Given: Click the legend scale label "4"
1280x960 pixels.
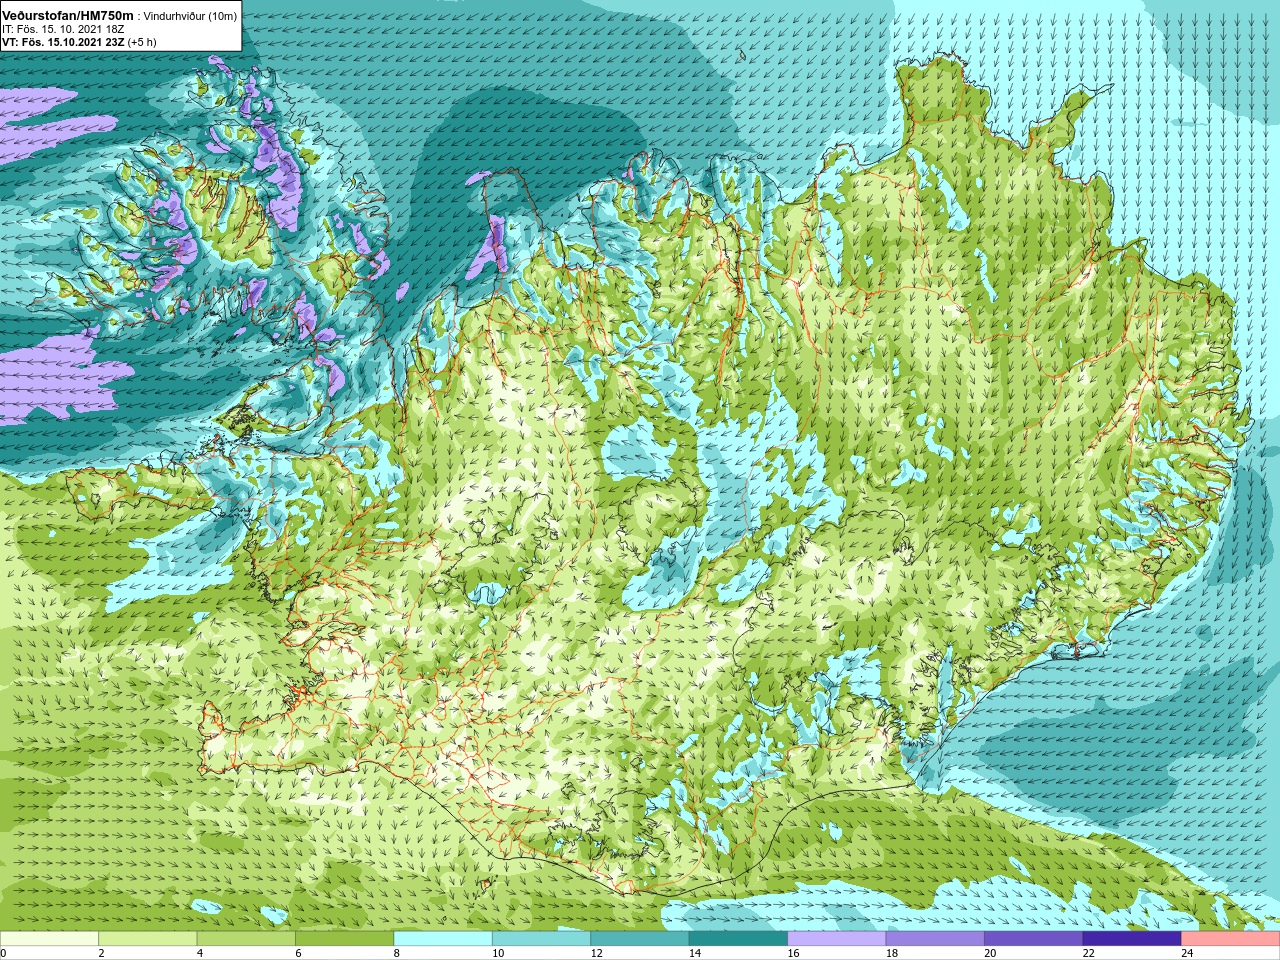Looking at the screenshot, I should tap(200, 954).
